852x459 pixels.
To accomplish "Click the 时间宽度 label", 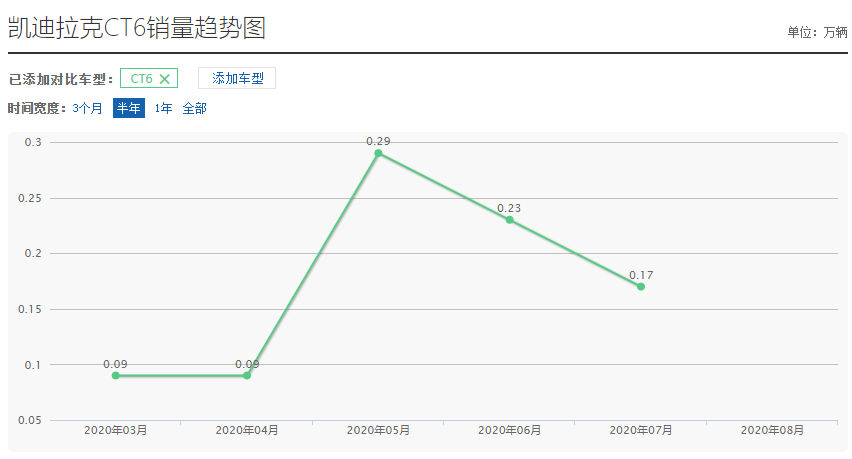I will [x=37, y=108].
